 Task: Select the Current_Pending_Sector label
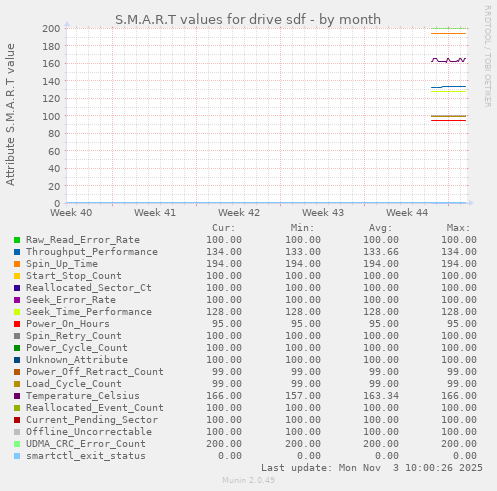coord(92,420)
